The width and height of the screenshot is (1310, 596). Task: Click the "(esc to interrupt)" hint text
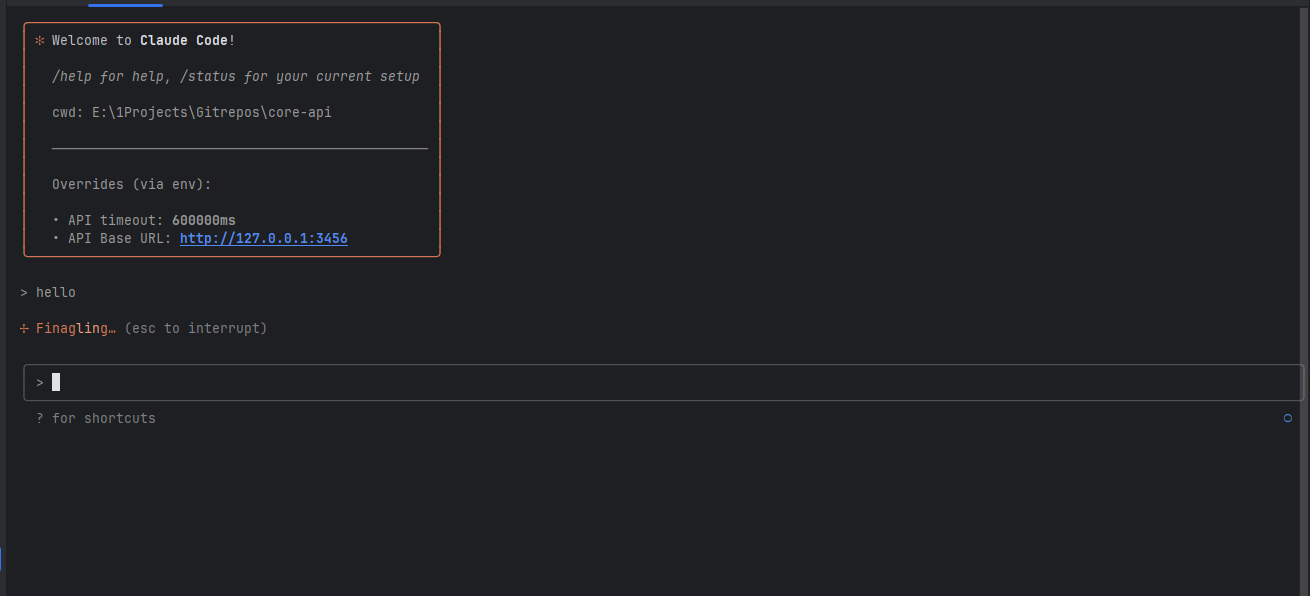pos(196,328)
